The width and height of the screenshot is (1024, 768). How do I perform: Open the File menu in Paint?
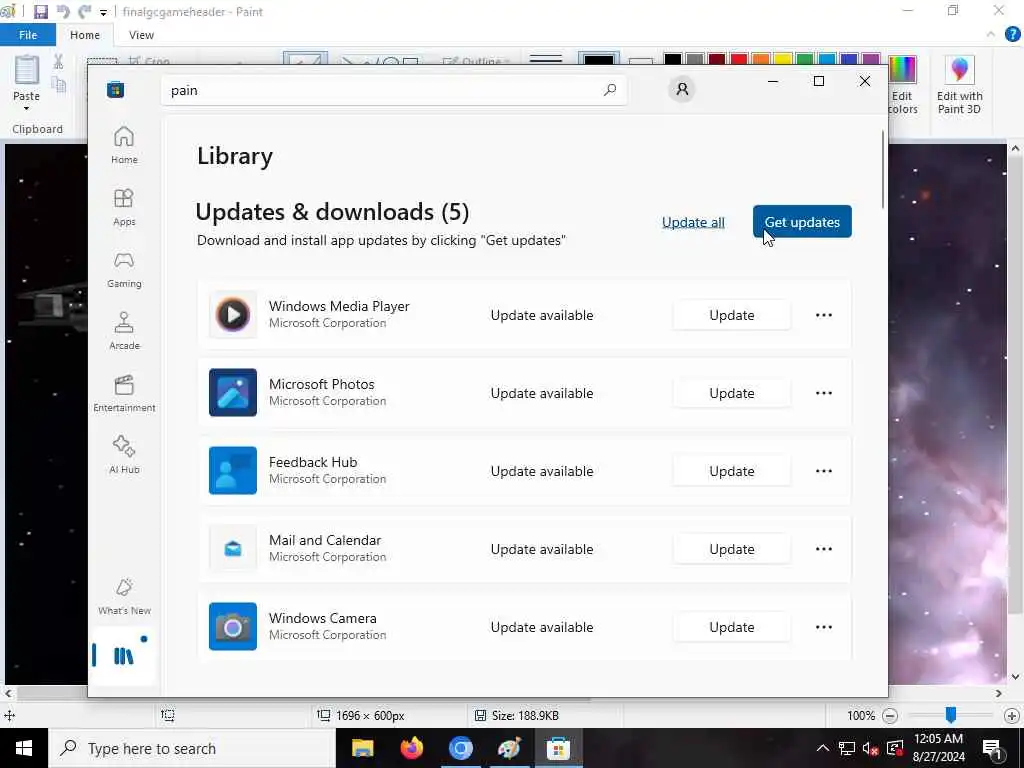click(28, 35)
